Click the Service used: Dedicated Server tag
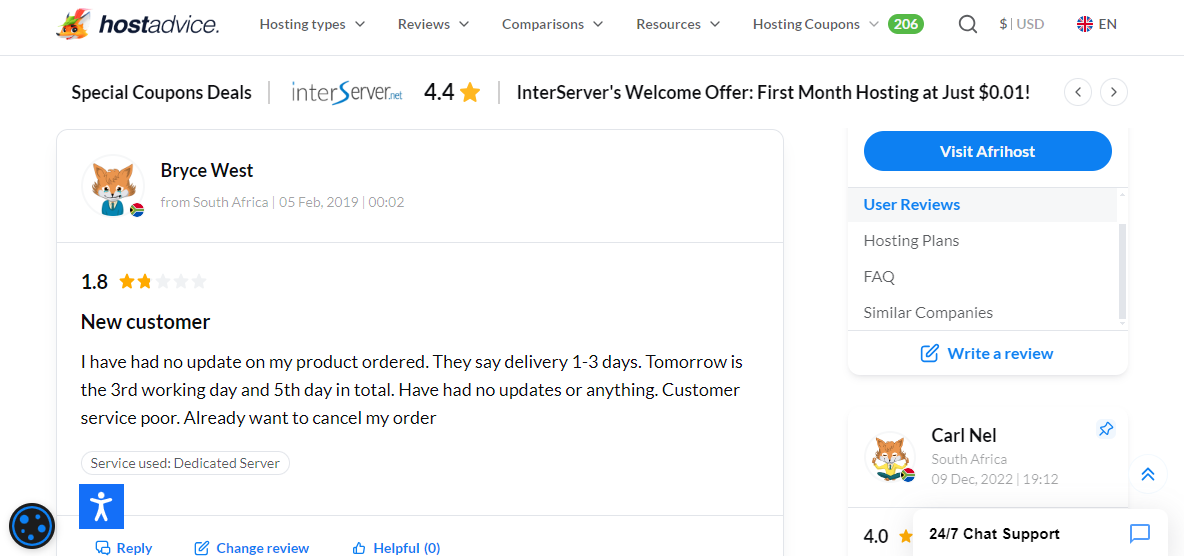This screenshot has height=556, width=1184. pyautogui.click(x=185, y=463)
